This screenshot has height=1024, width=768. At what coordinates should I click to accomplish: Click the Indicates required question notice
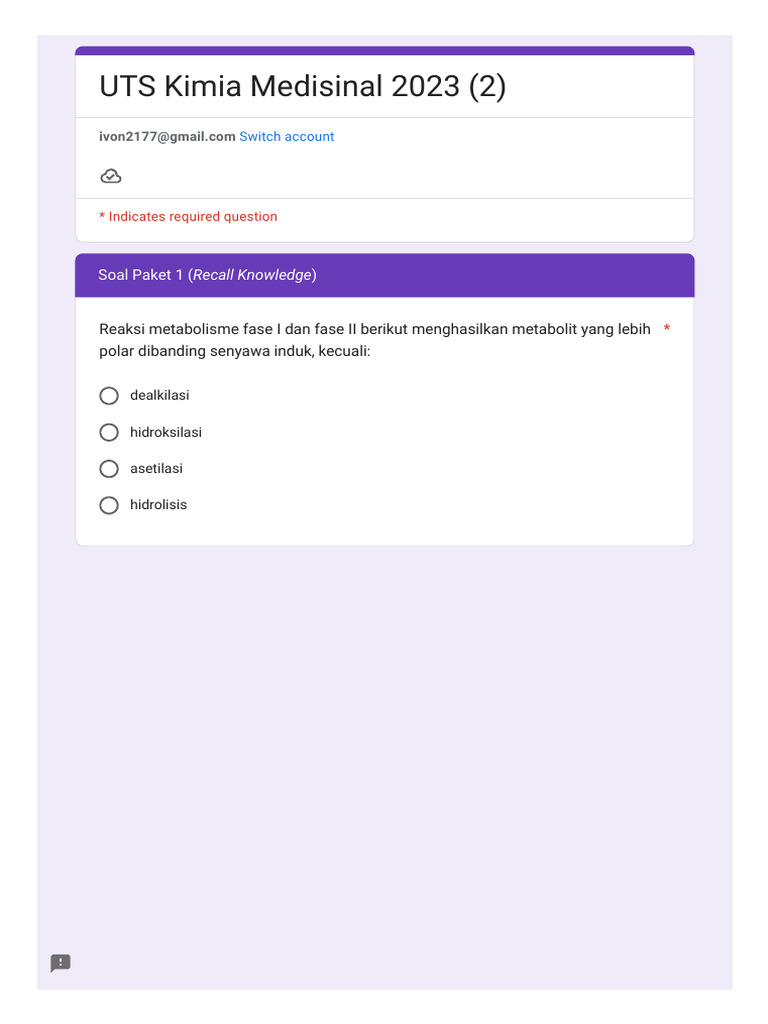pos(188,217)
